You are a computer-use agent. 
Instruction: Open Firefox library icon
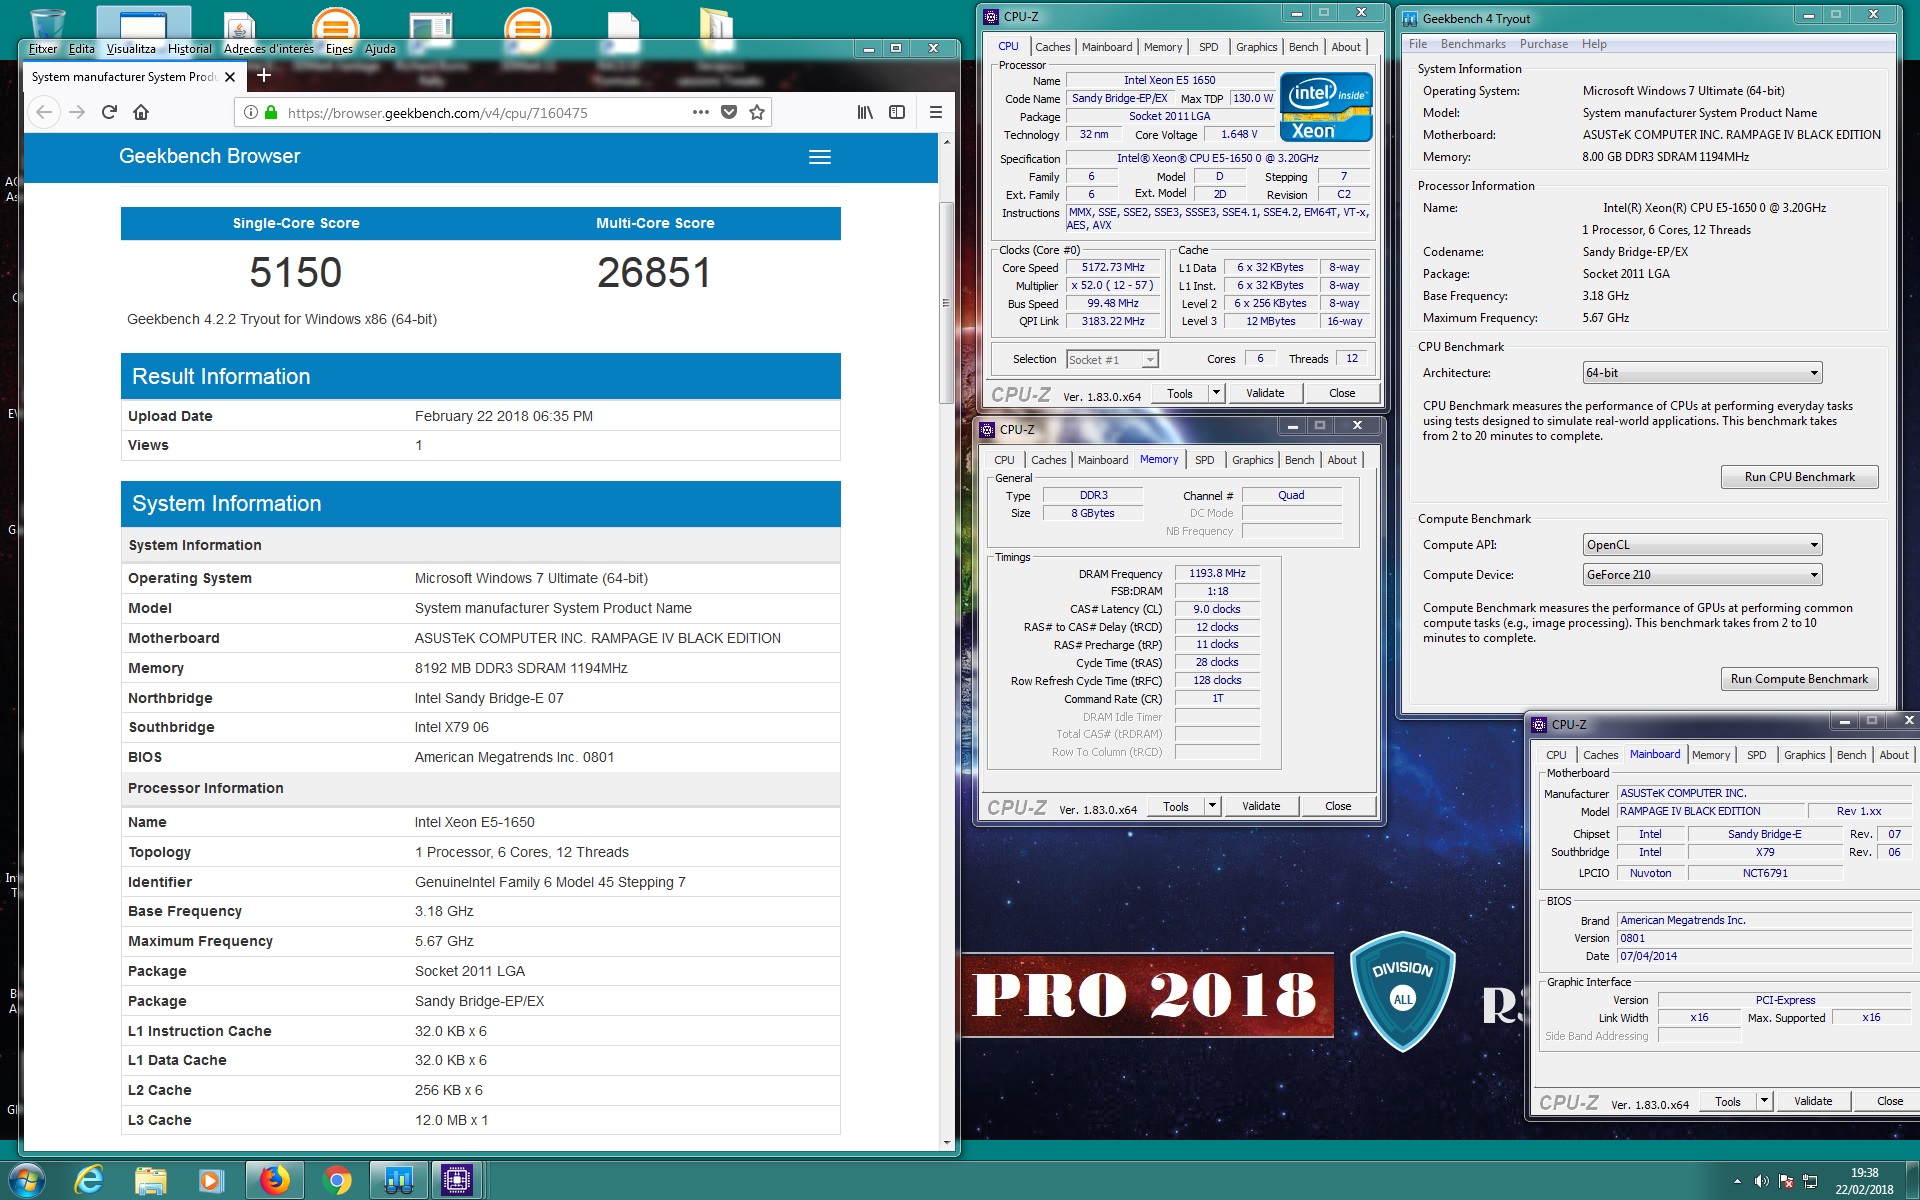[x=865, y=112]
